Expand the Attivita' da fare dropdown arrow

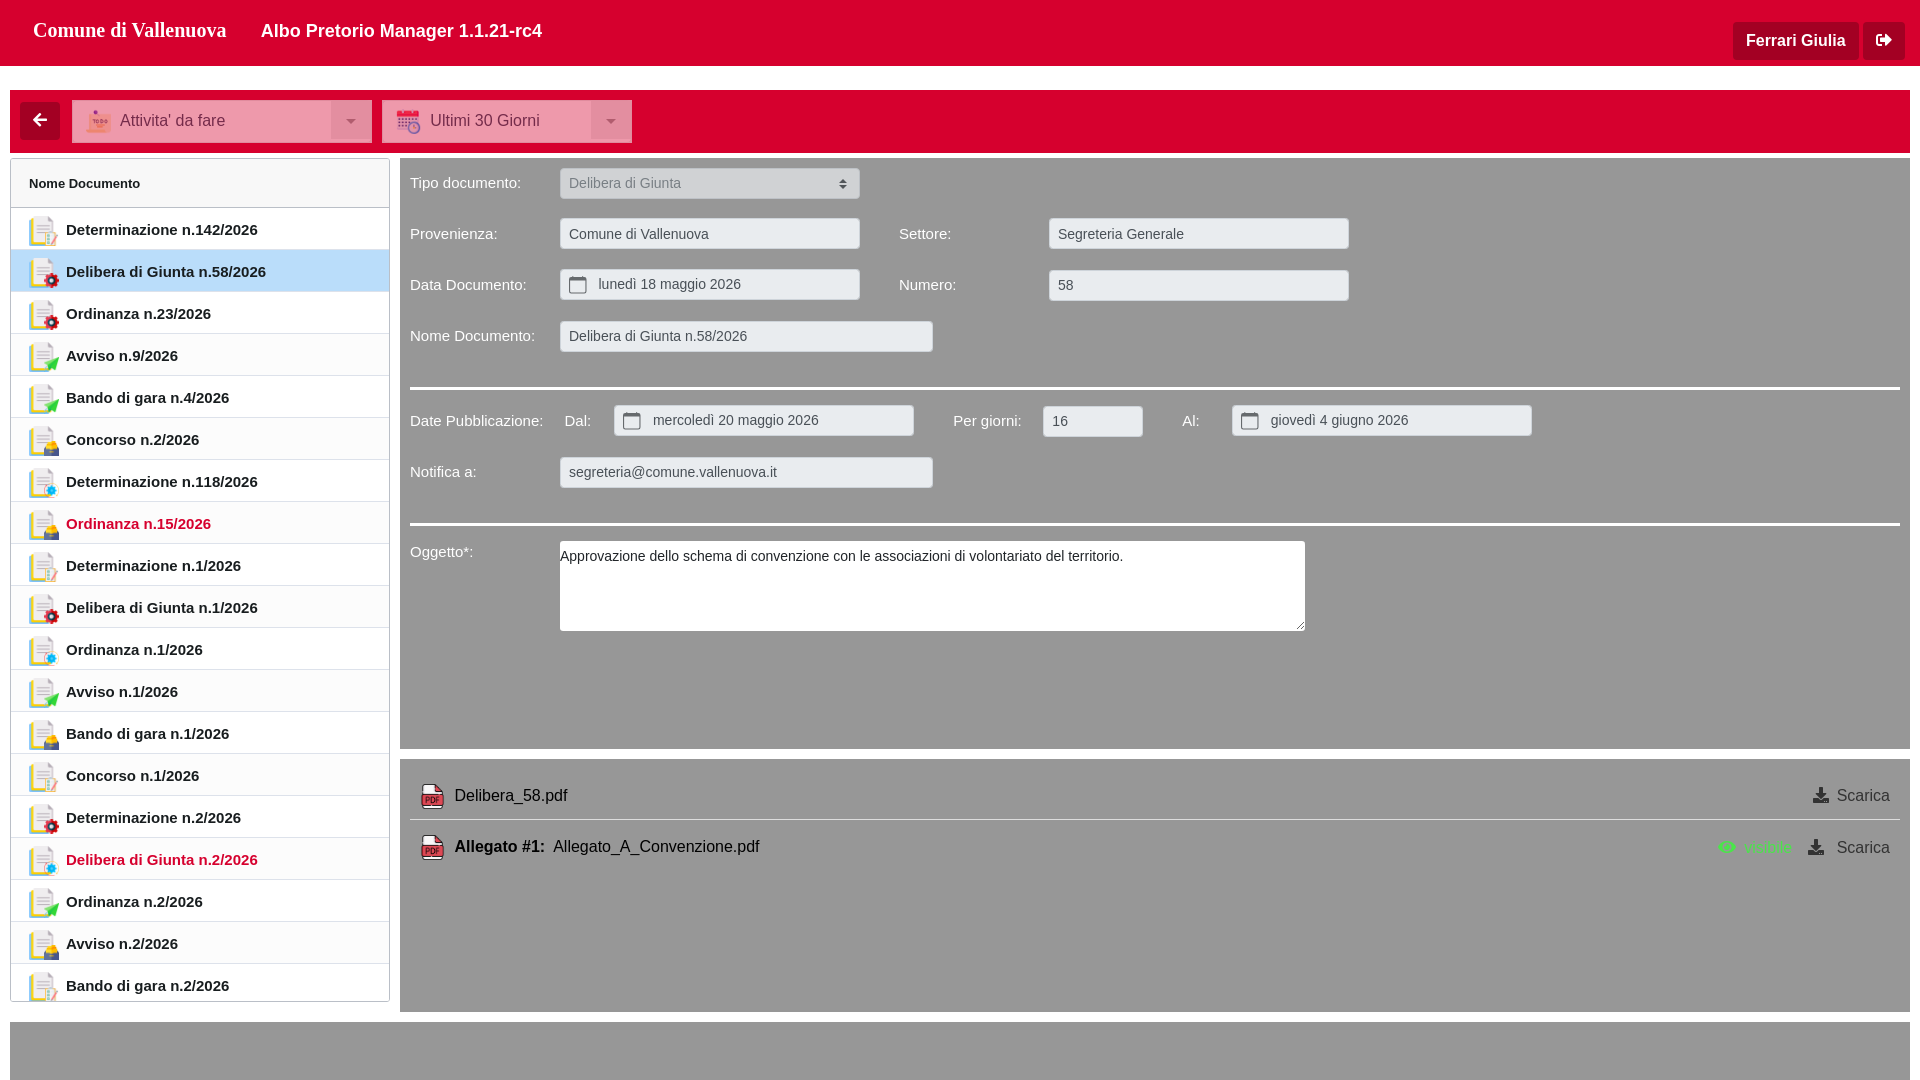coord(351,121)
